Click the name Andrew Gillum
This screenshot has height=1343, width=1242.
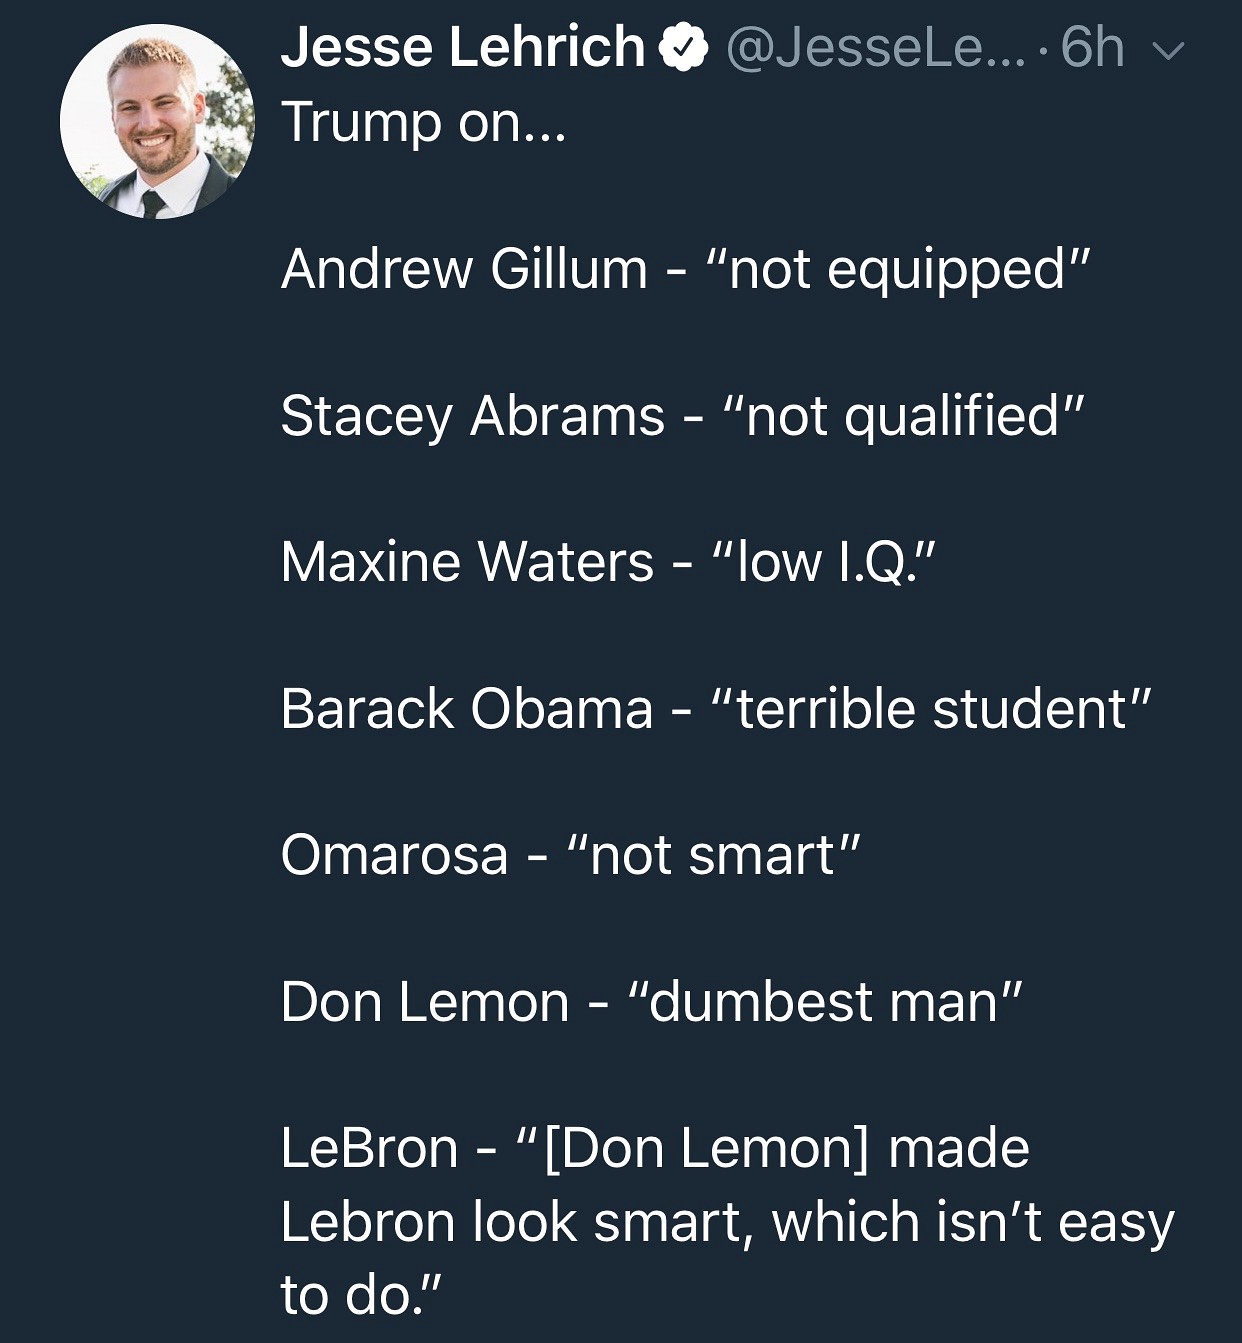[x=464, y=269]
